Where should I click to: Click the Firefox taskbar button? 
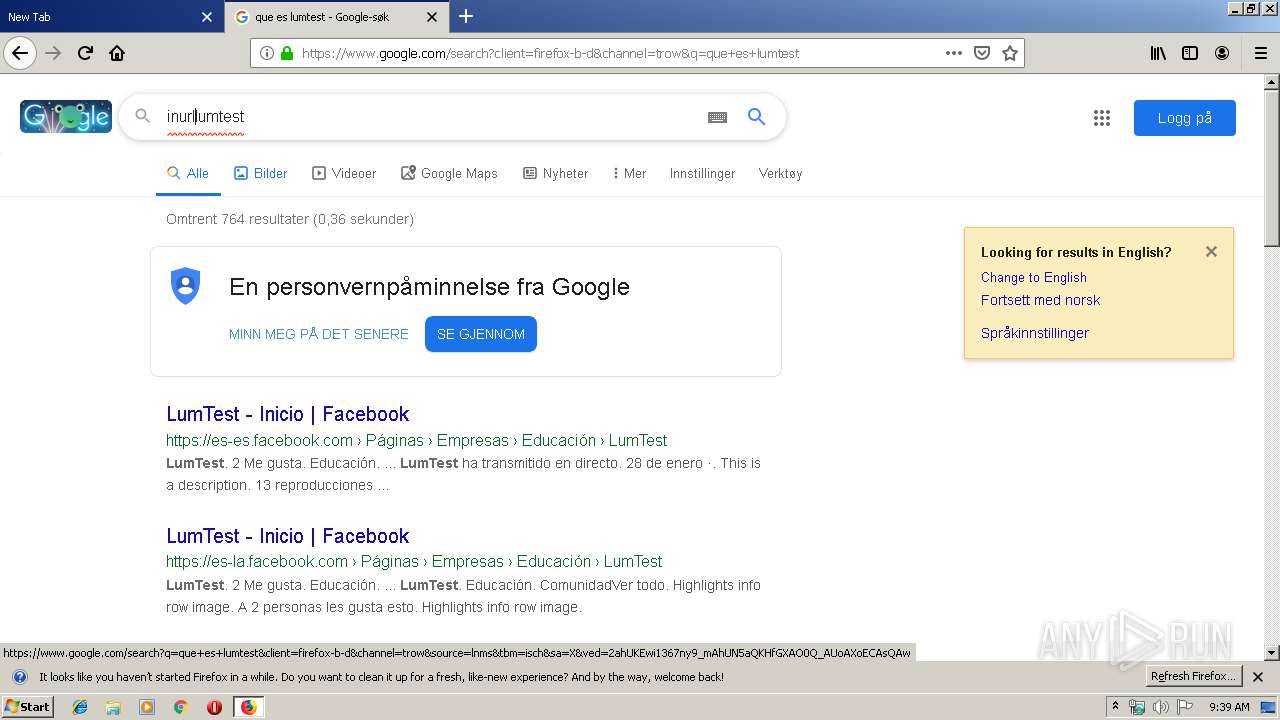pos(248,707)
